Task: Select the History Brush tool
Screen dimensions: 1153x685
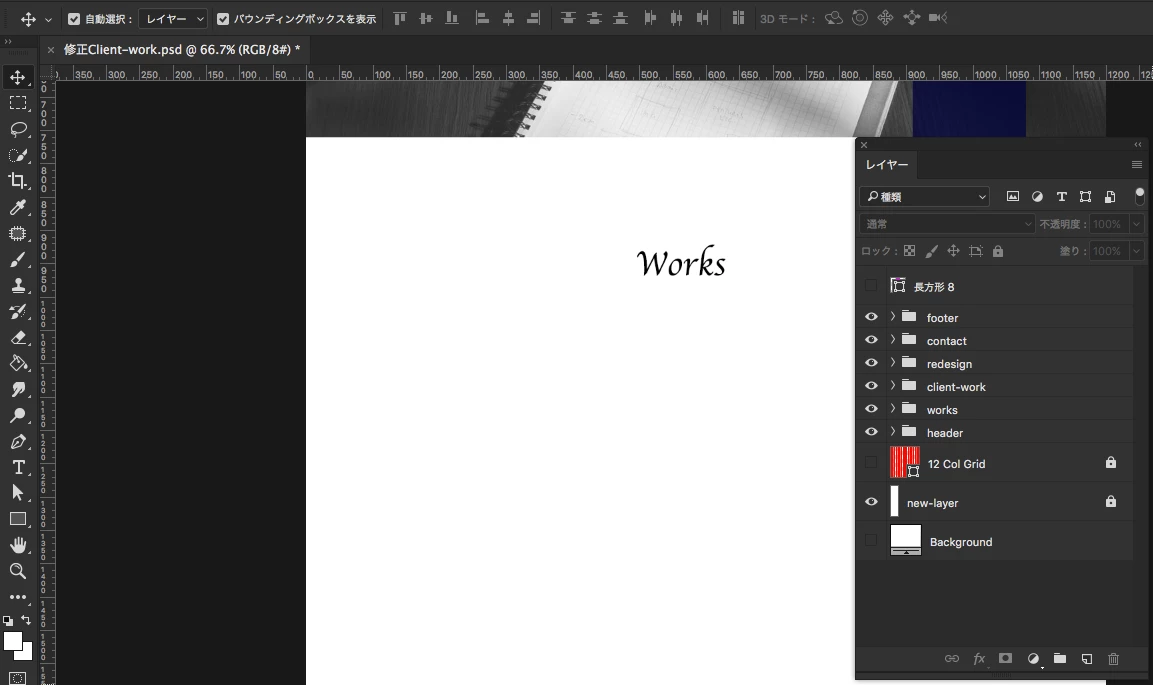Action: (x=18, y=312)
